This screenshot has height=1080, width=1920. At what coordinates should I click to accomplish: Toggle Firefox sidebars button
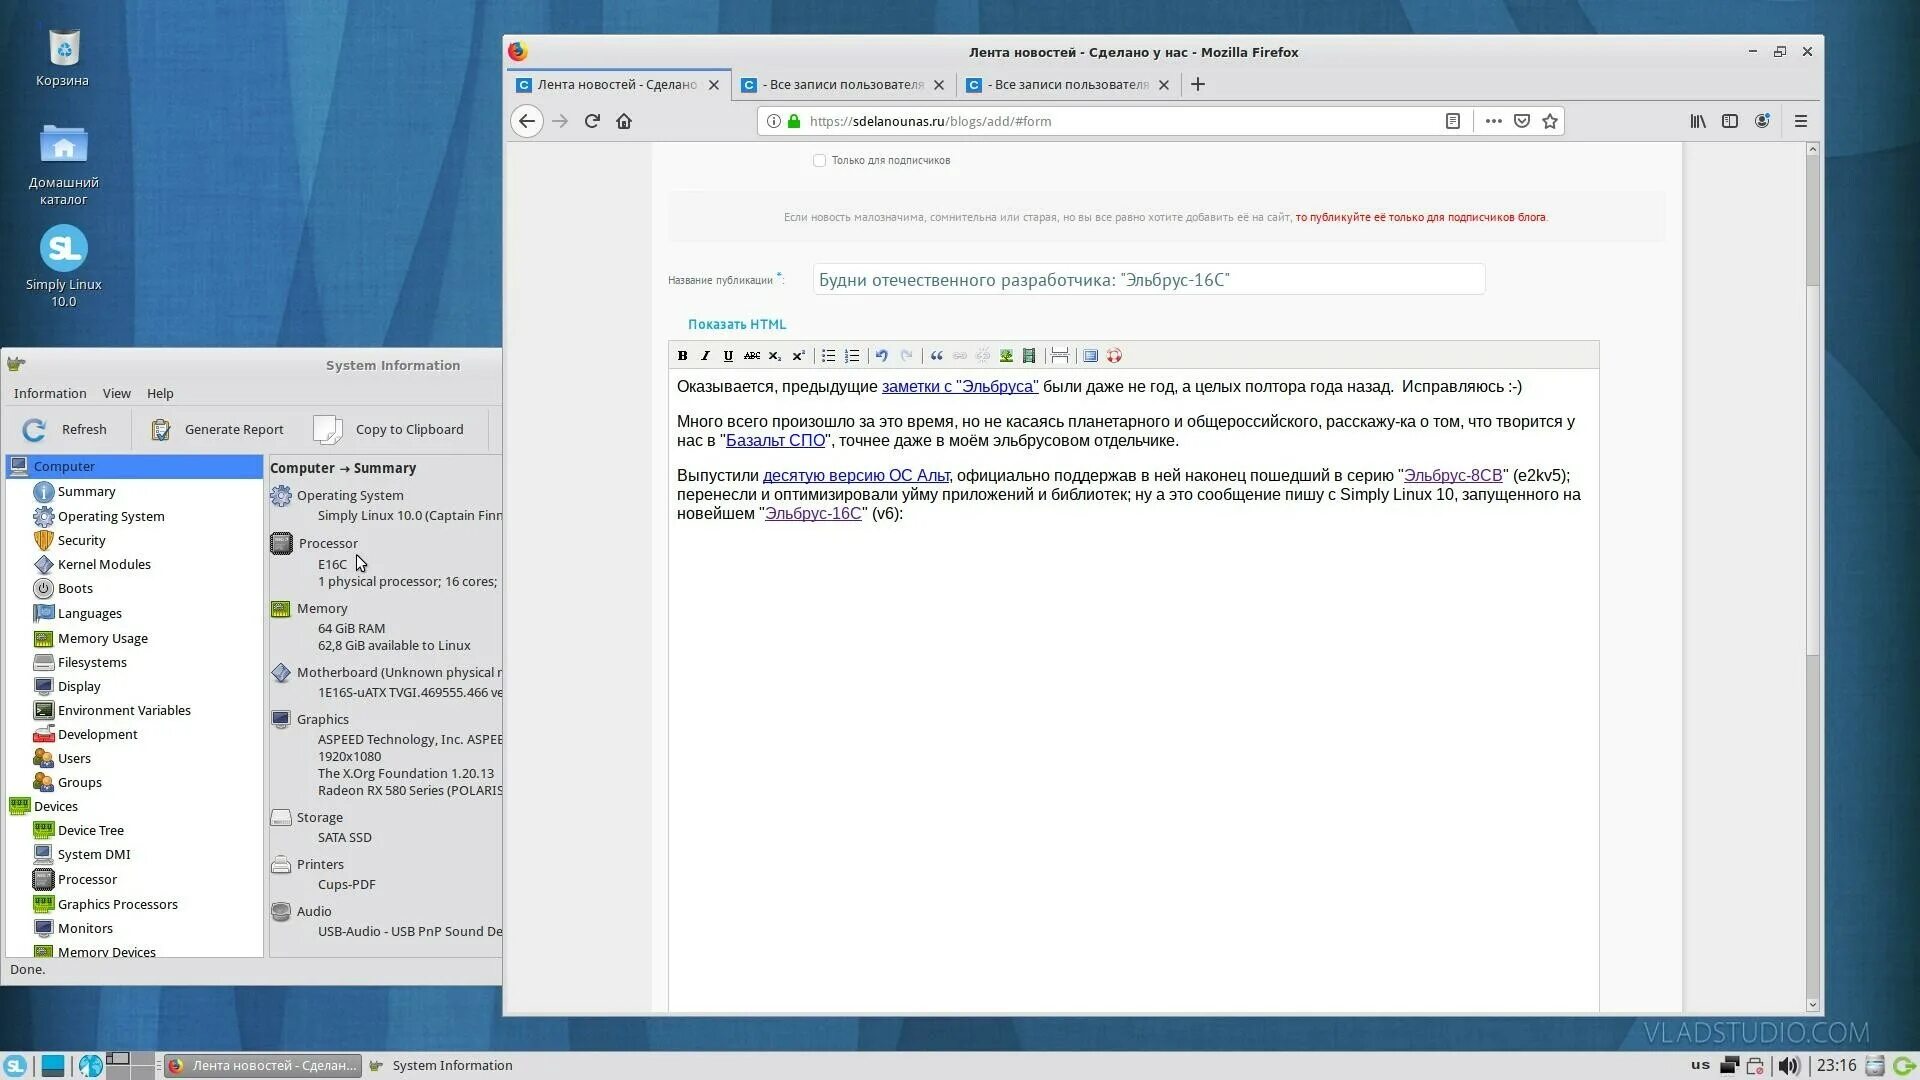(1730, 121)
